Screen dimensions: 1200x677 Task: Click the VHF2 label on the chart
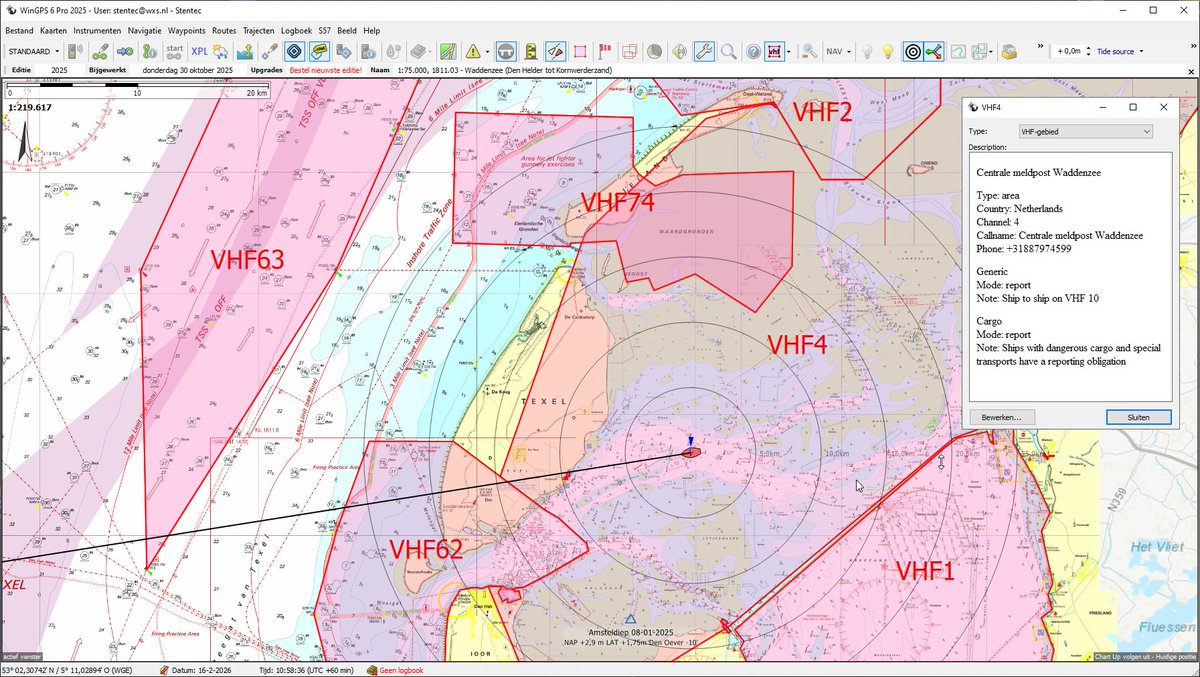tap(823, 112)
